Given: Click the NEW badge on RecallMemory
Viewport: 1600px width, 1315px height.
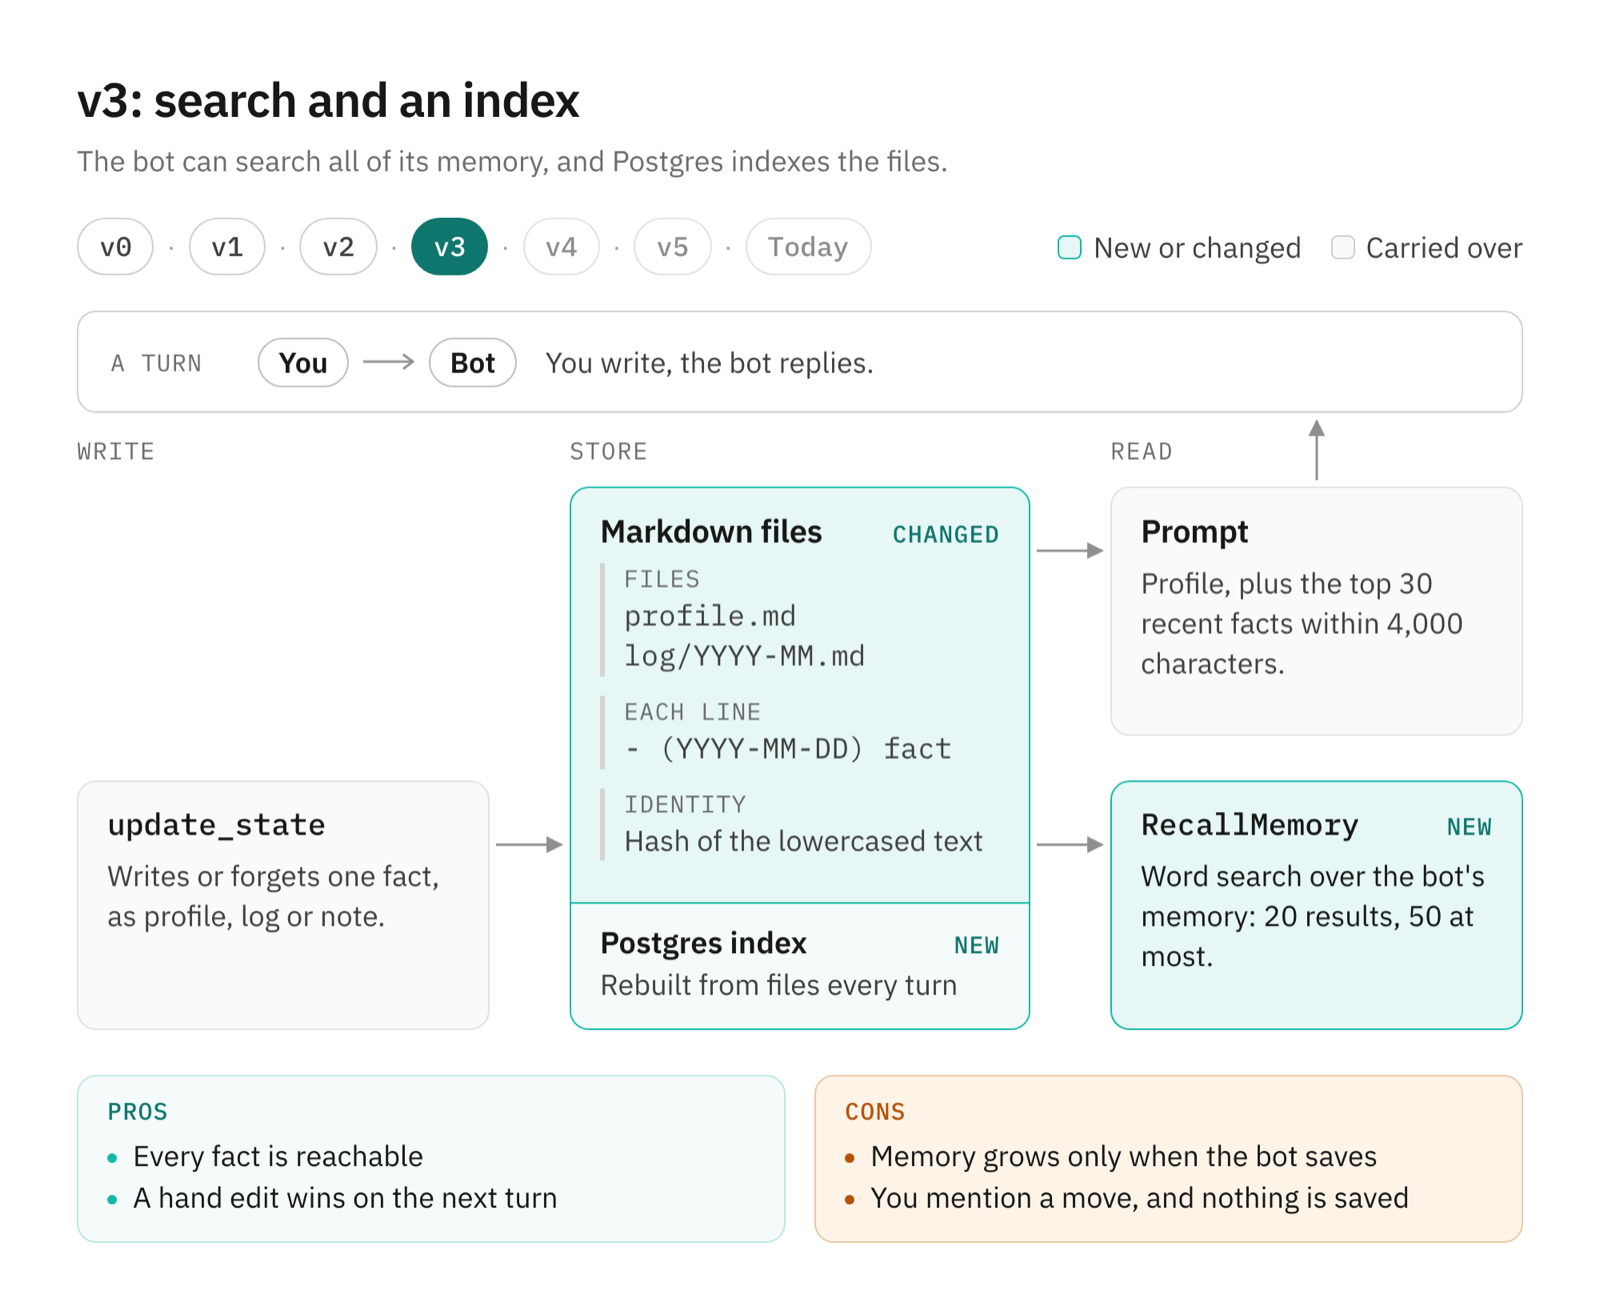Looking at the screenshot, I should coord(1469,827).
